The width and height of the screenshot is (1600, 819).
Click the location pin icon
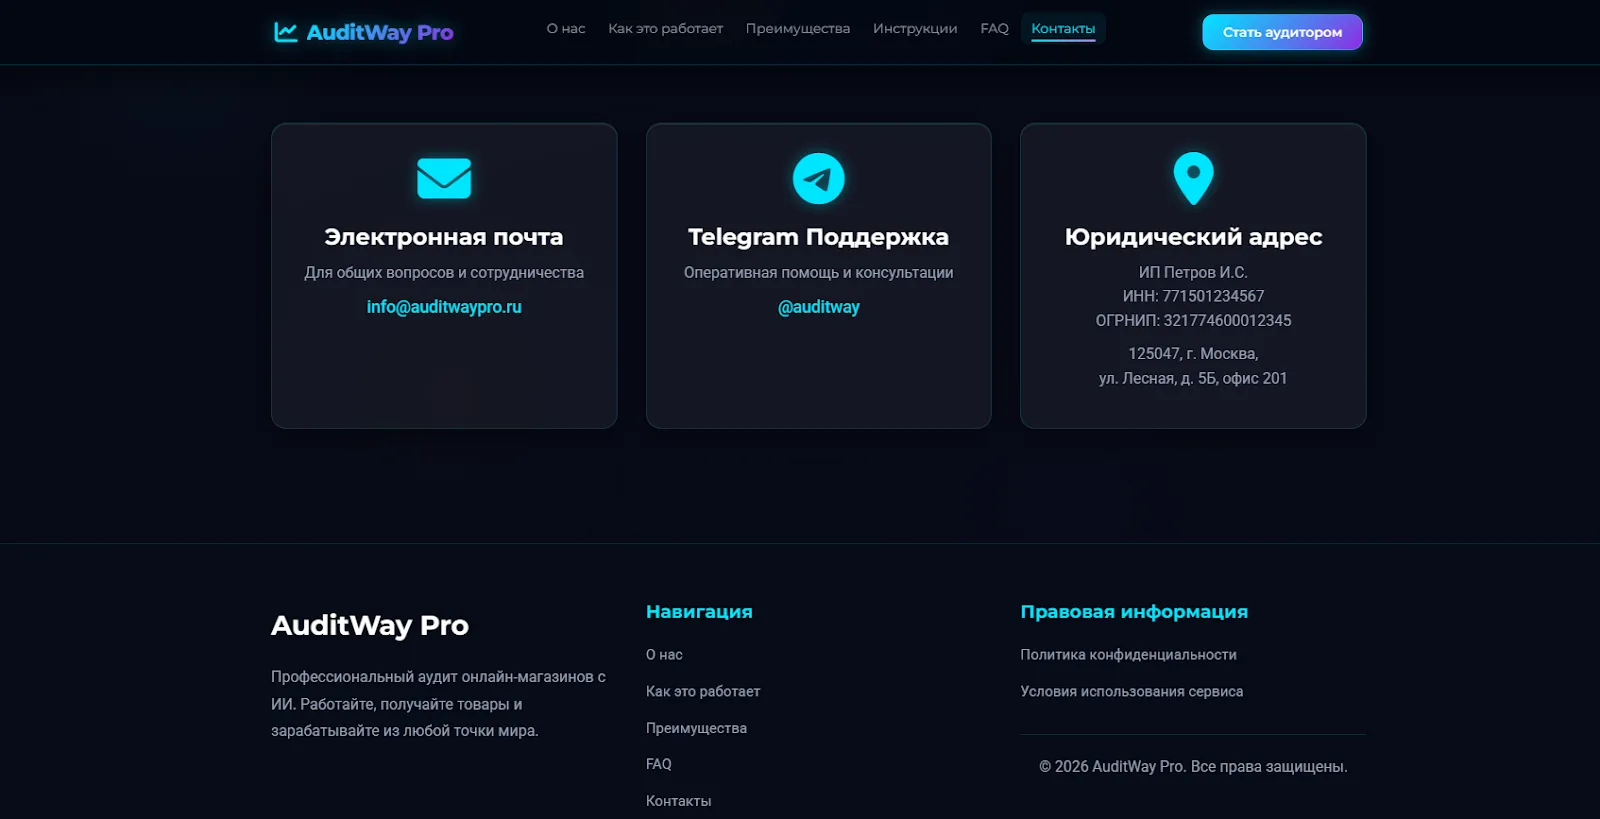(x=1193, y=178)
